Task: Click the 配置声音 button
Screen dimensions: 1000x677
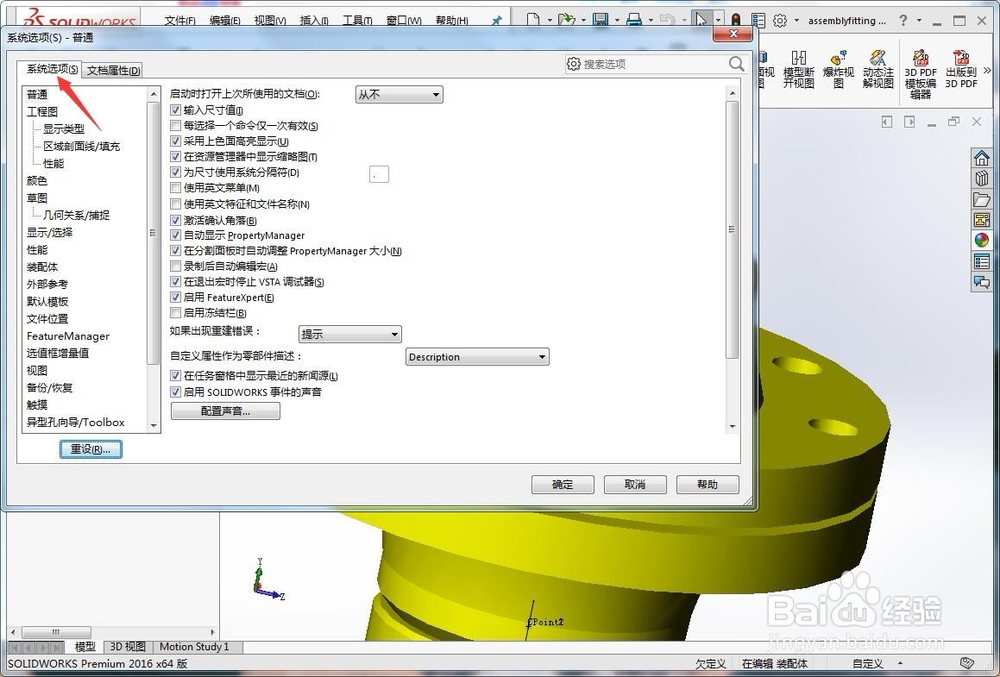Action: pos(225,411)
